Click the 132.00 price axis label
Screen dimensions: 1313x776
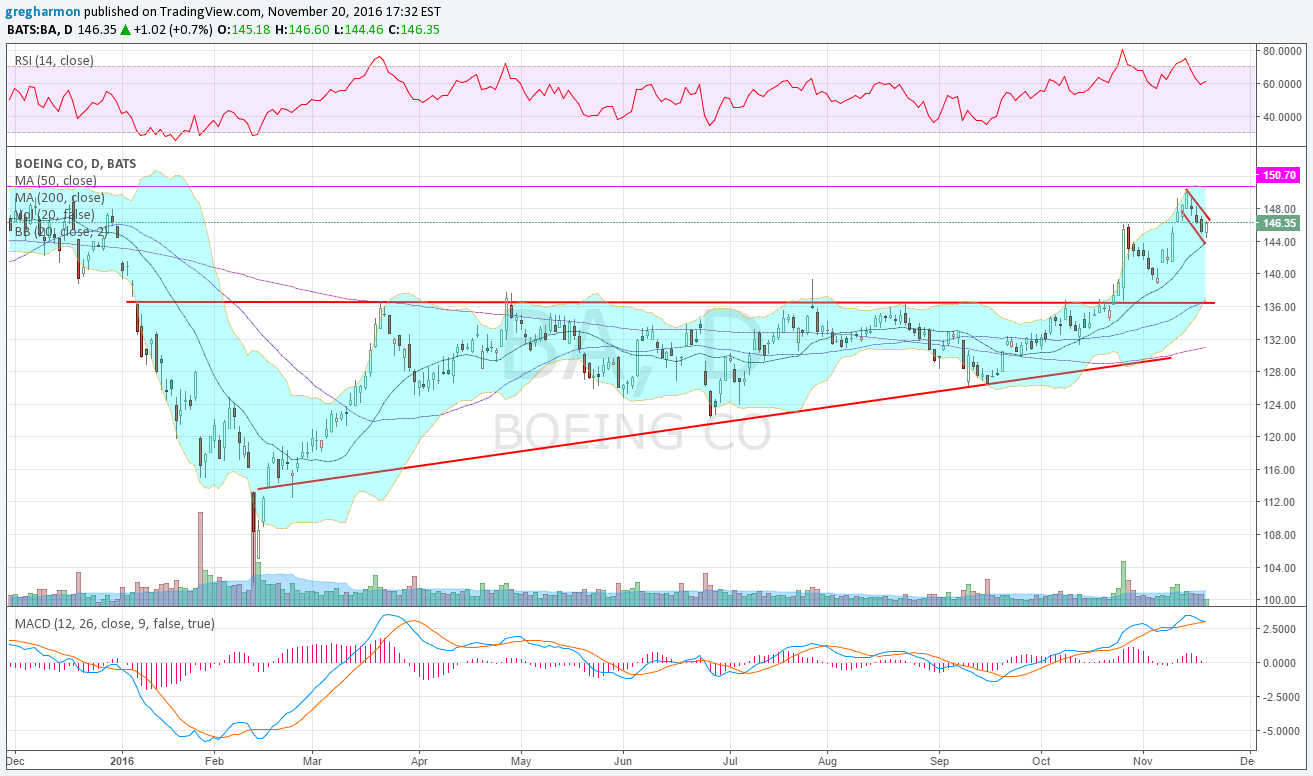coord(1278,340)
